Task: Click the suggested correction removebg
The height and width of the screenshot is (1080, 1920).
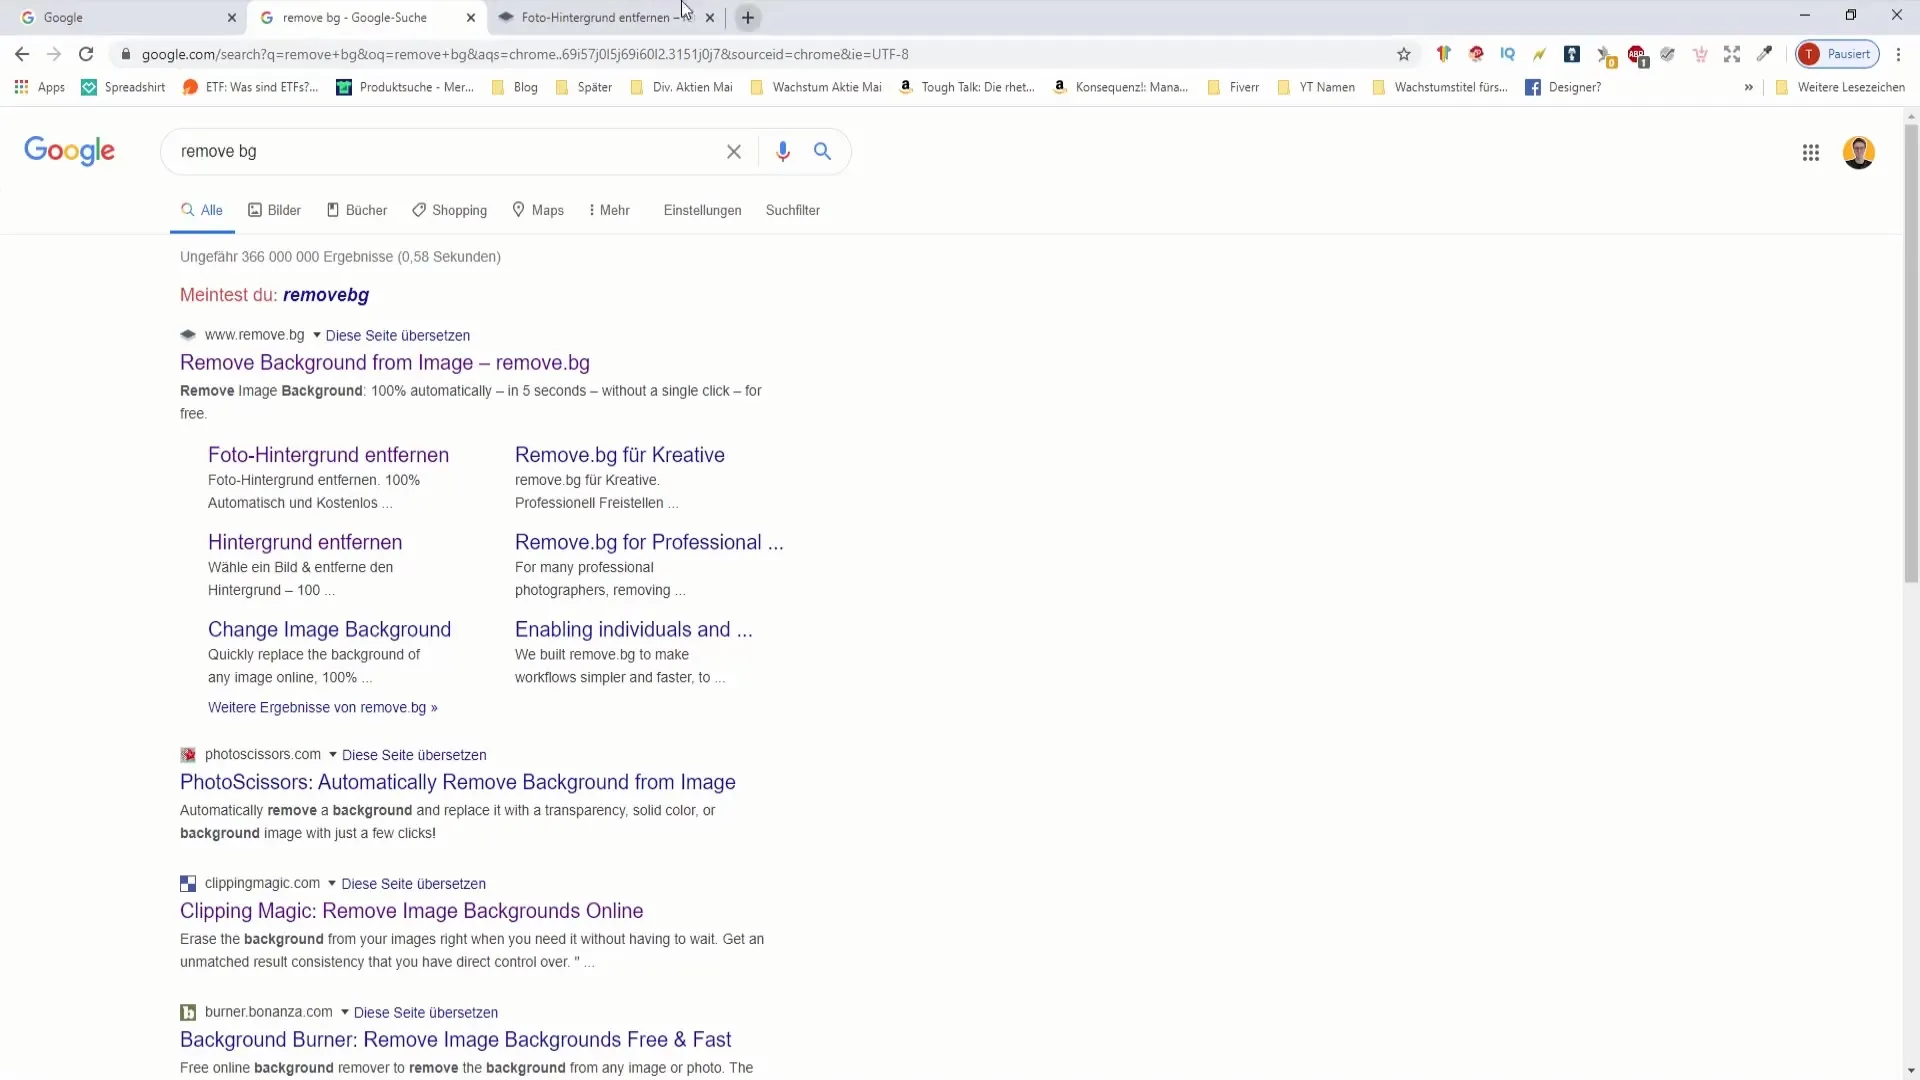Action: pos(326,295)
